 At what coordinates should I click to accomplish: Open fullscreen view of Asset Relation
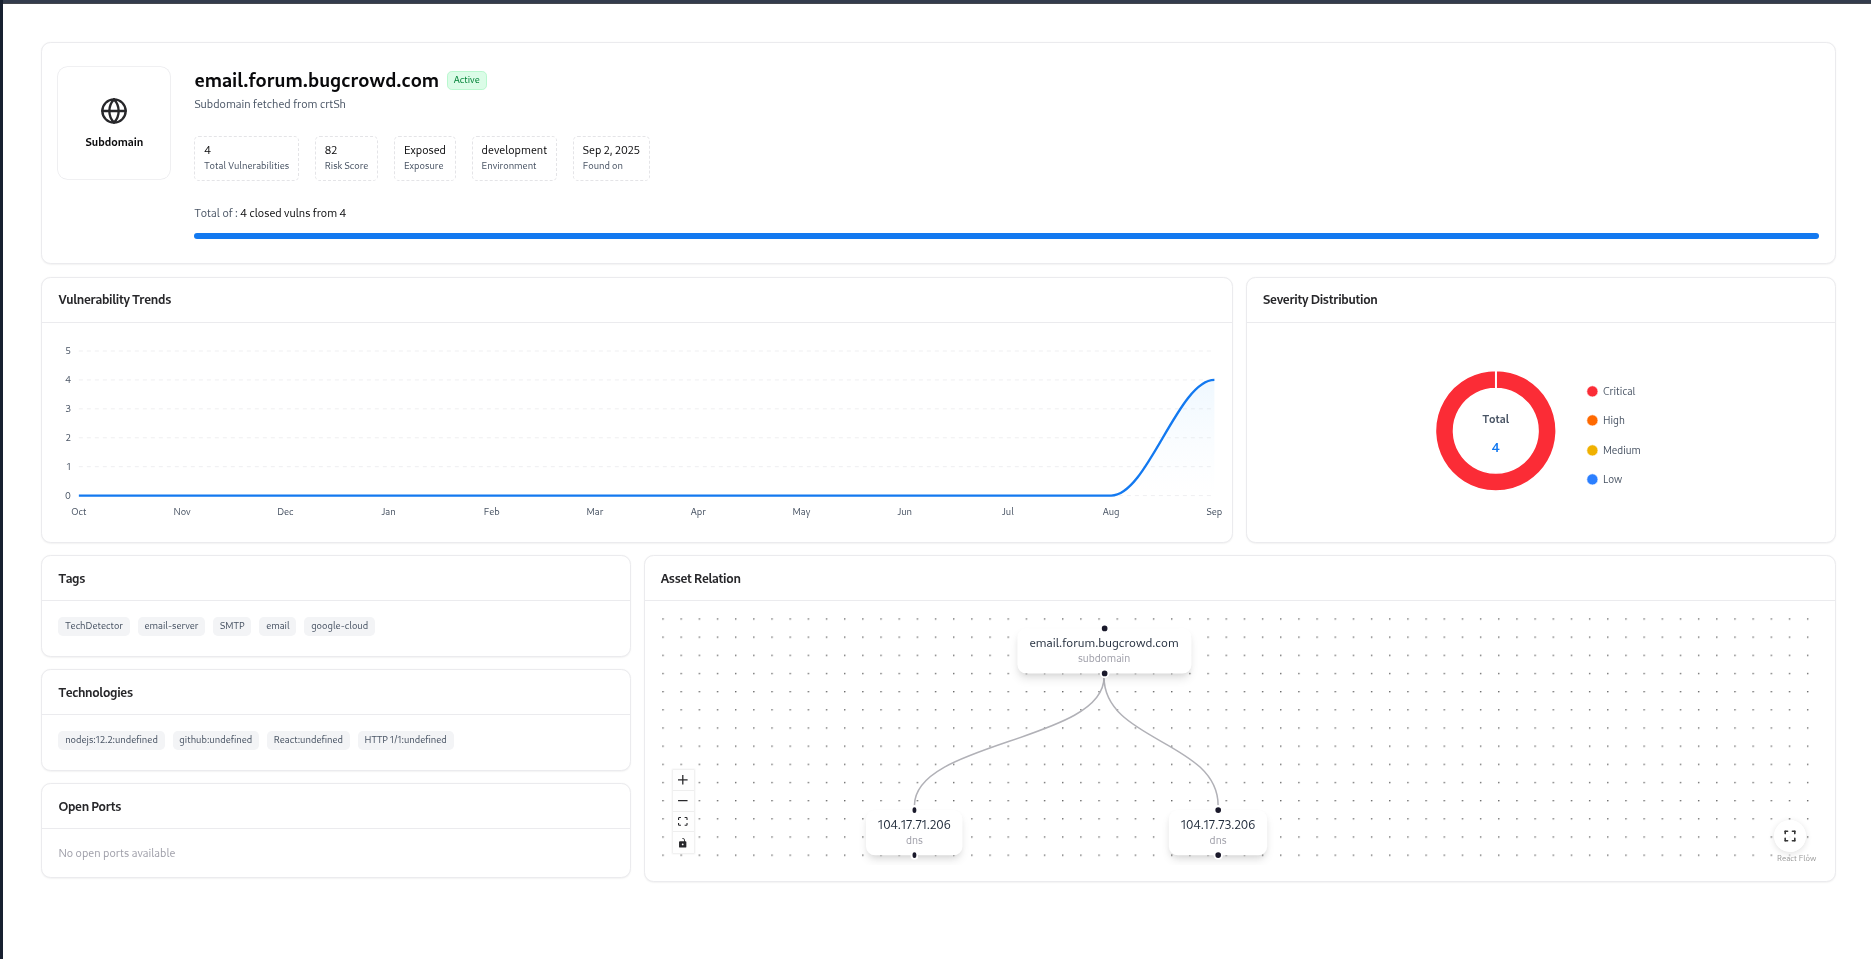coord(1790,836)
